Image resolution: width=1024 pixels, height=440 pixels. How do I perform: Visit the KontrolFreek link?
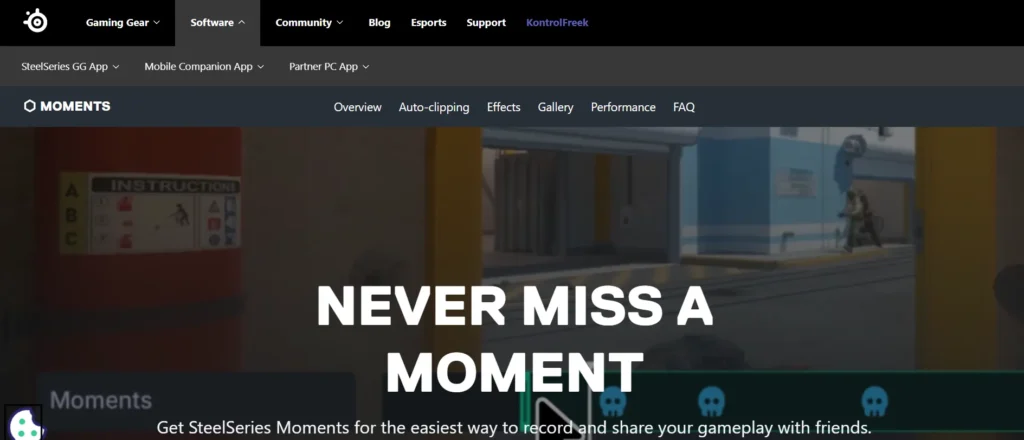point(557,22)
